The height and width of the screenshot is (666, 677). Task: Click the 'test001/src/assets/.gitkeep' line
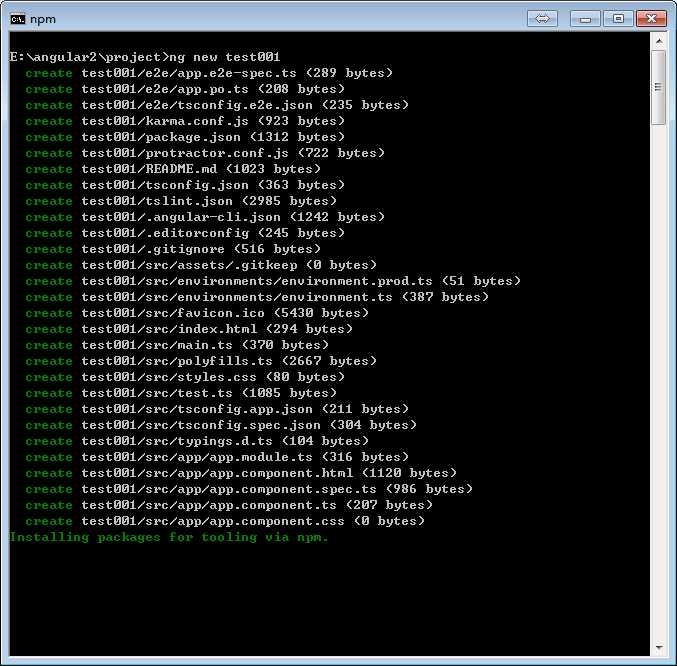click(x=201, y=265)
